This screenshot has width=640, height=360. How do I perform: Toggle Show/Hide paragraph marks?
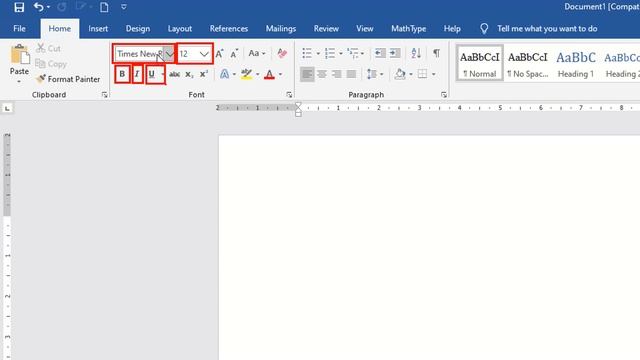tap(436, 53)
